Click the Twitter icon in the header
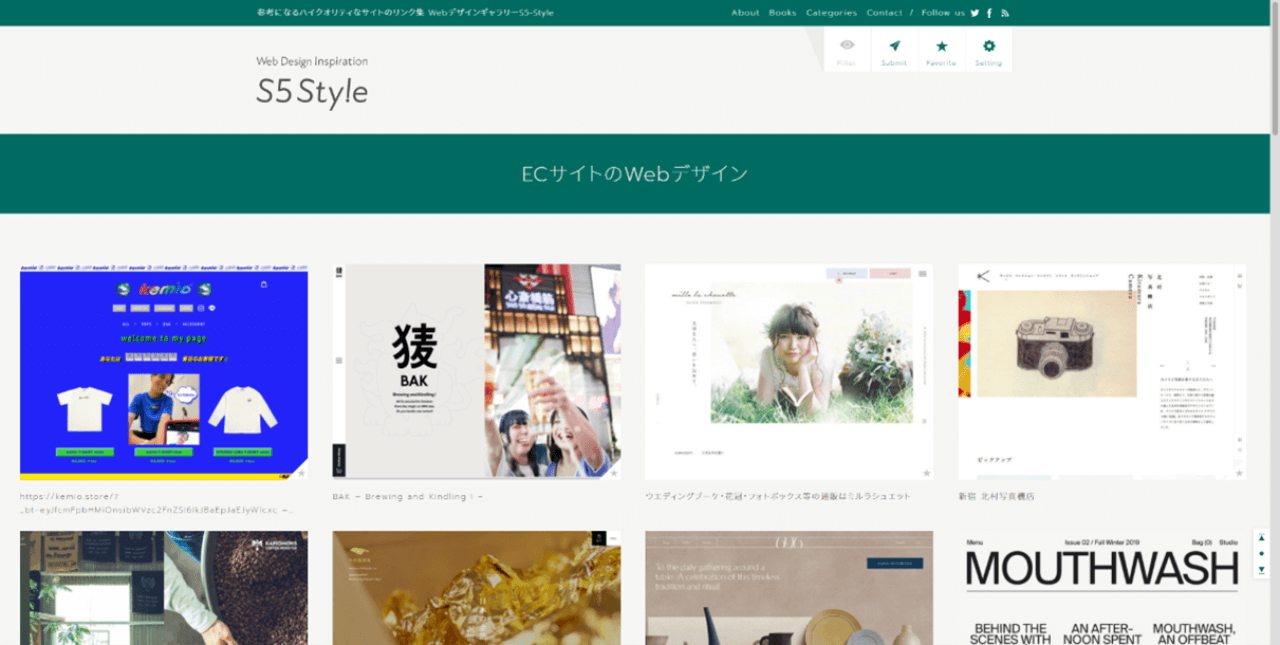 pyautogui.click(x=974, y=13)
